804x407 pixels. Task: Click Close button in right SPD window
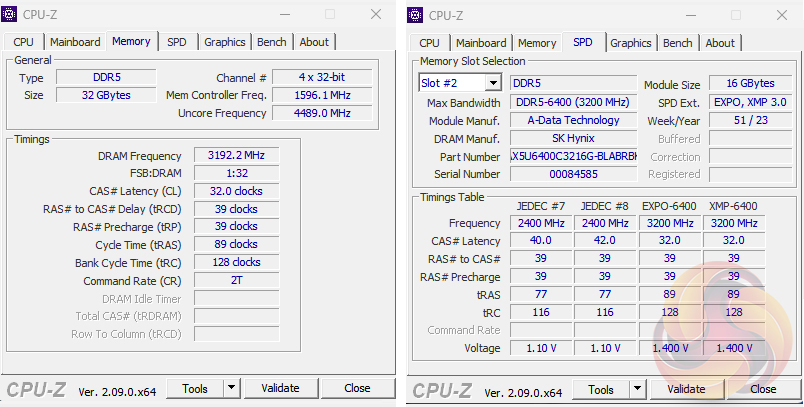click(763, 390)
